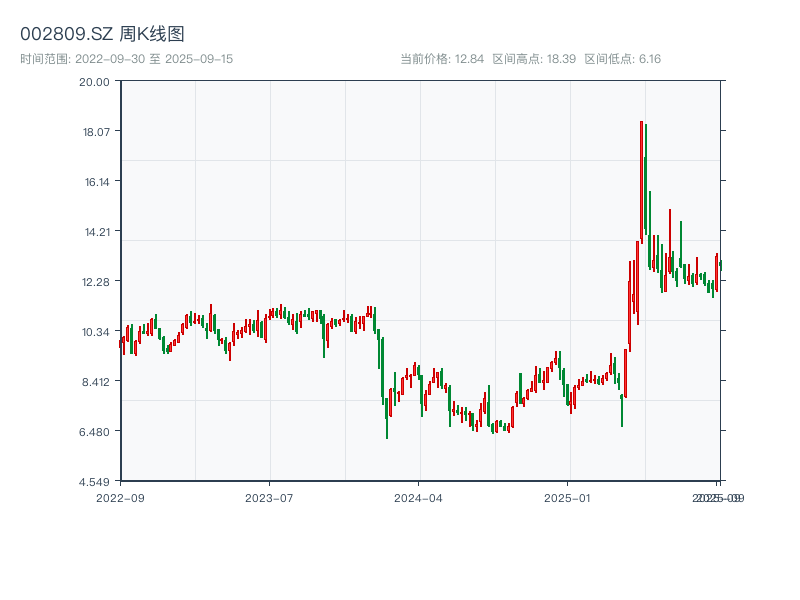Screen dimensions: 800x600
Task: Click the 002809.SZ 周K线图 chart title
Action: [x=102, y=34]
